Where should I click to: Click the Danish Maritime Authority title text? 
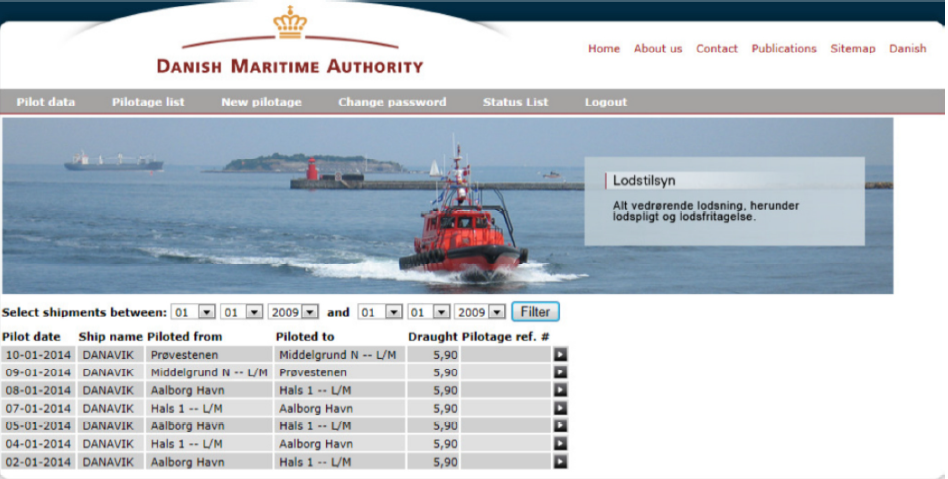[290, 67]
